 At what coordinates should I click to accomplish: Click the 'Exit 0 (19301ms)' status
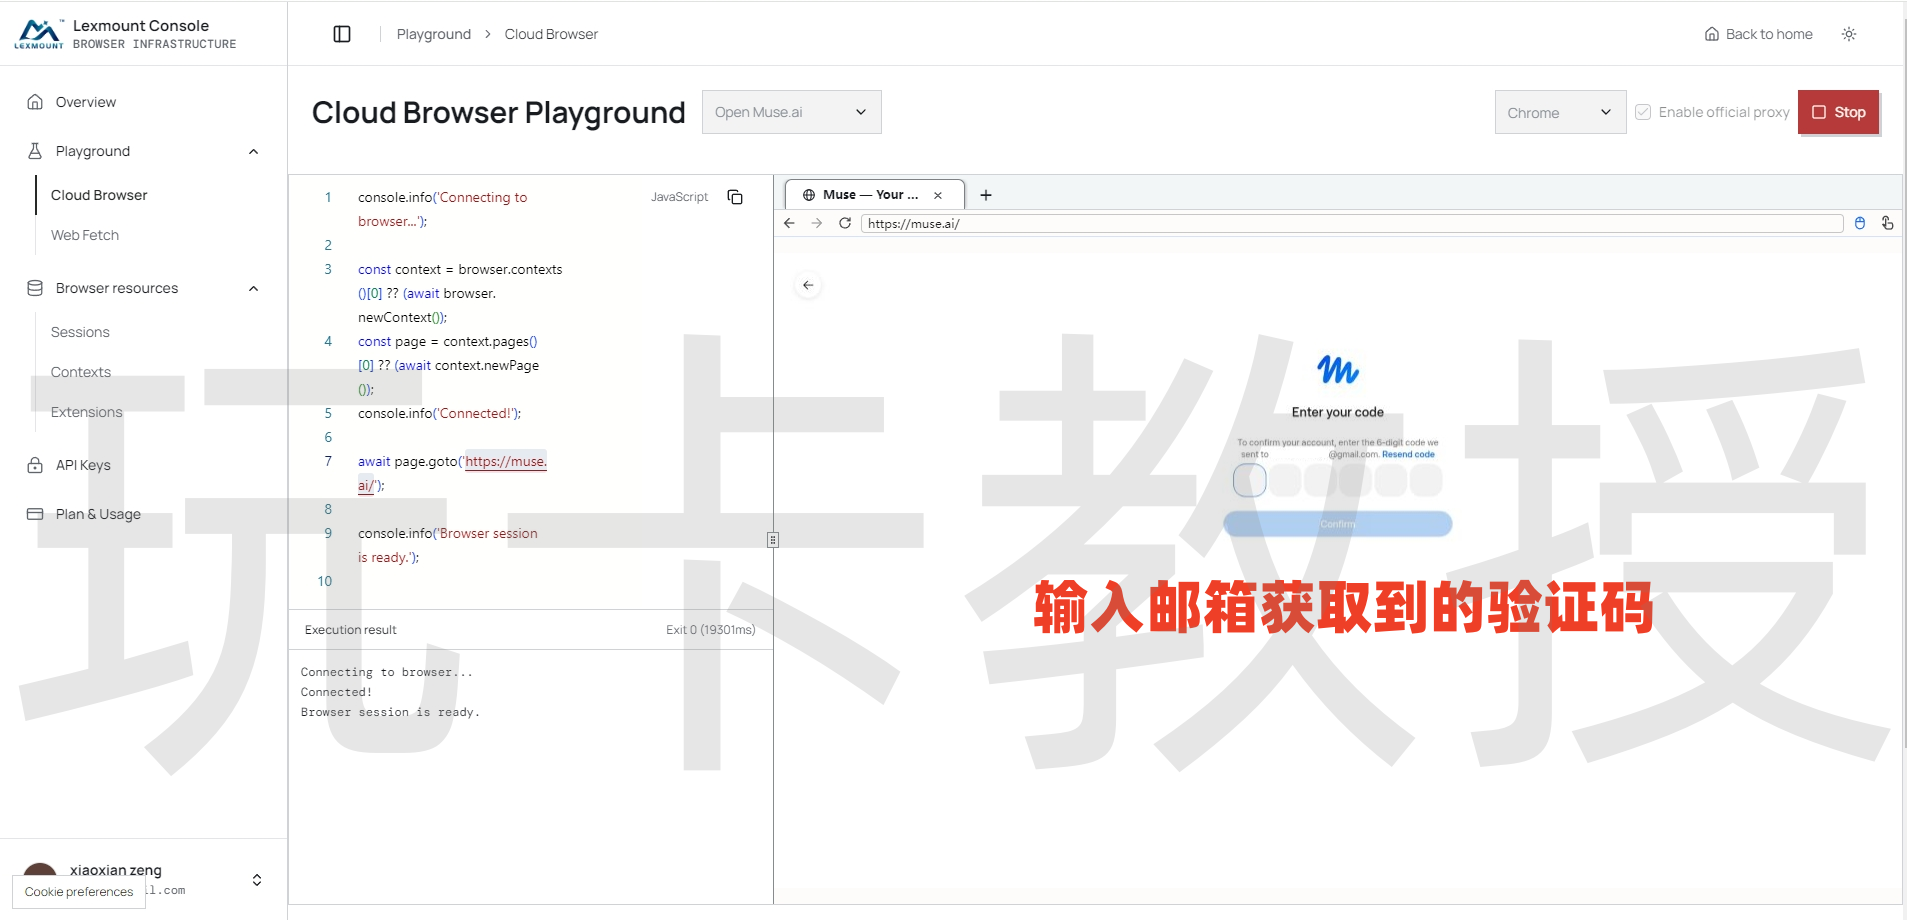711,630
